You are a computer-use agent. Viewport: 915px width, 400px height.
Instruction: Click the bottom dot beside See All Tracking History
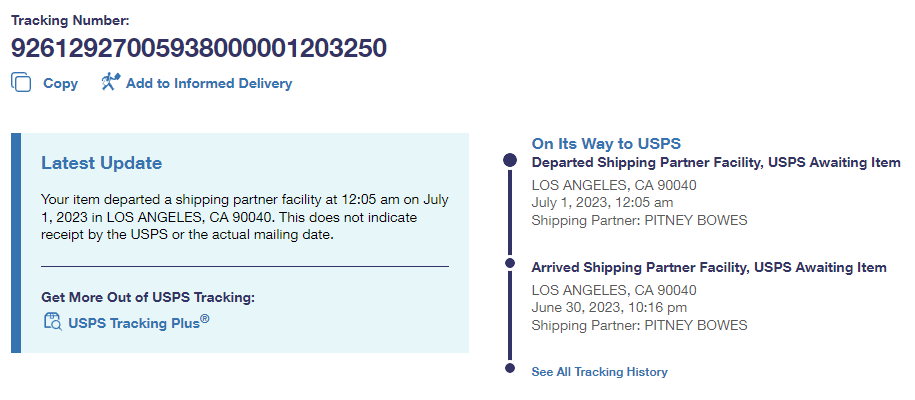(510, 370)
